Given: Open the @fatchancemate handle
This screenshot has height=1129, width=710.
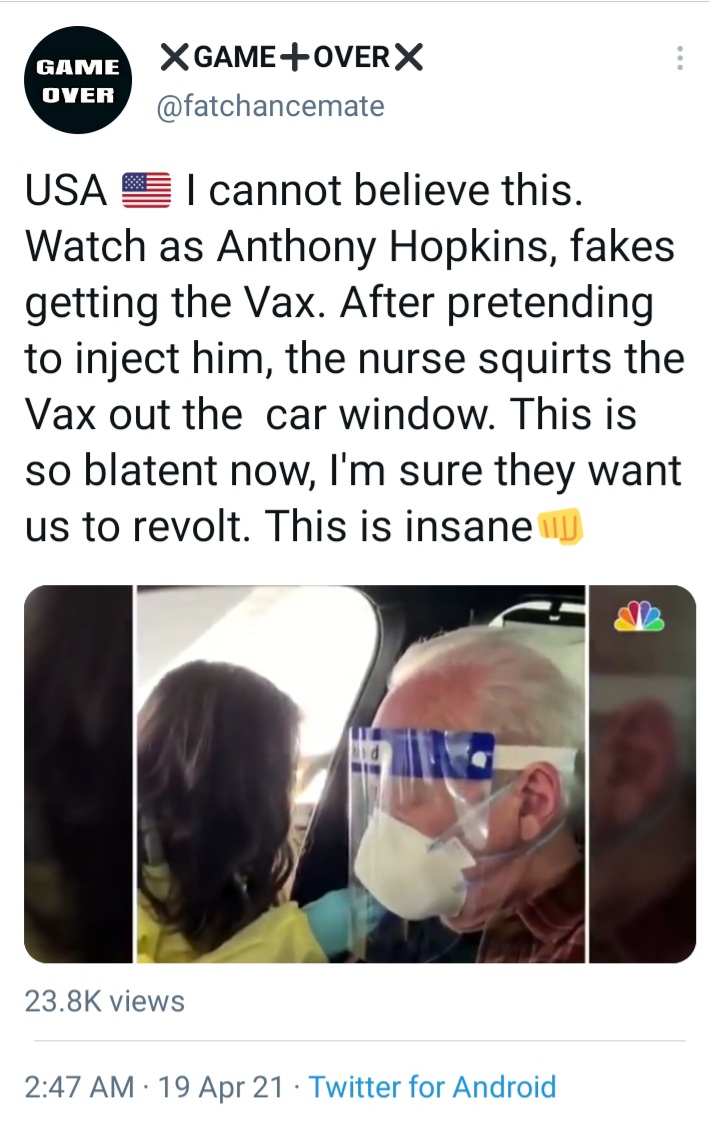Looking at the screenshot, I should click(x=271, y=106).
